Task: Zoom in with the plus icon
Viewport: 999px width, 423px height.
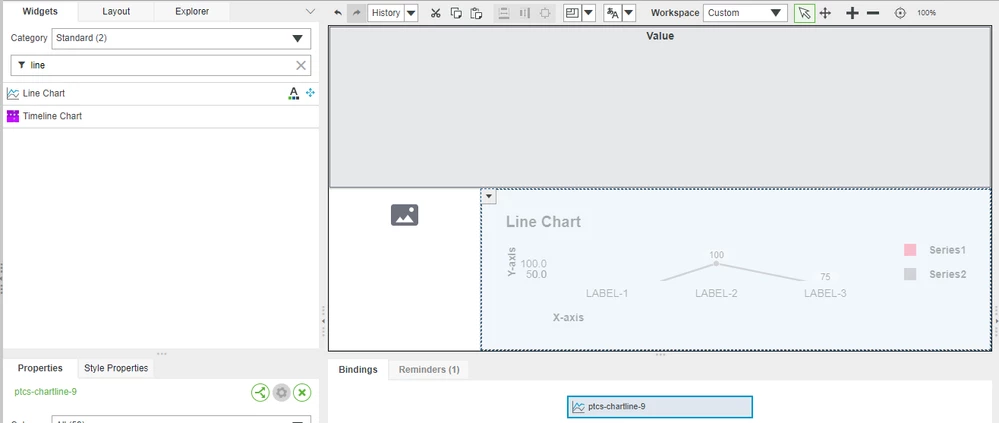Action: tap(852, 13)
